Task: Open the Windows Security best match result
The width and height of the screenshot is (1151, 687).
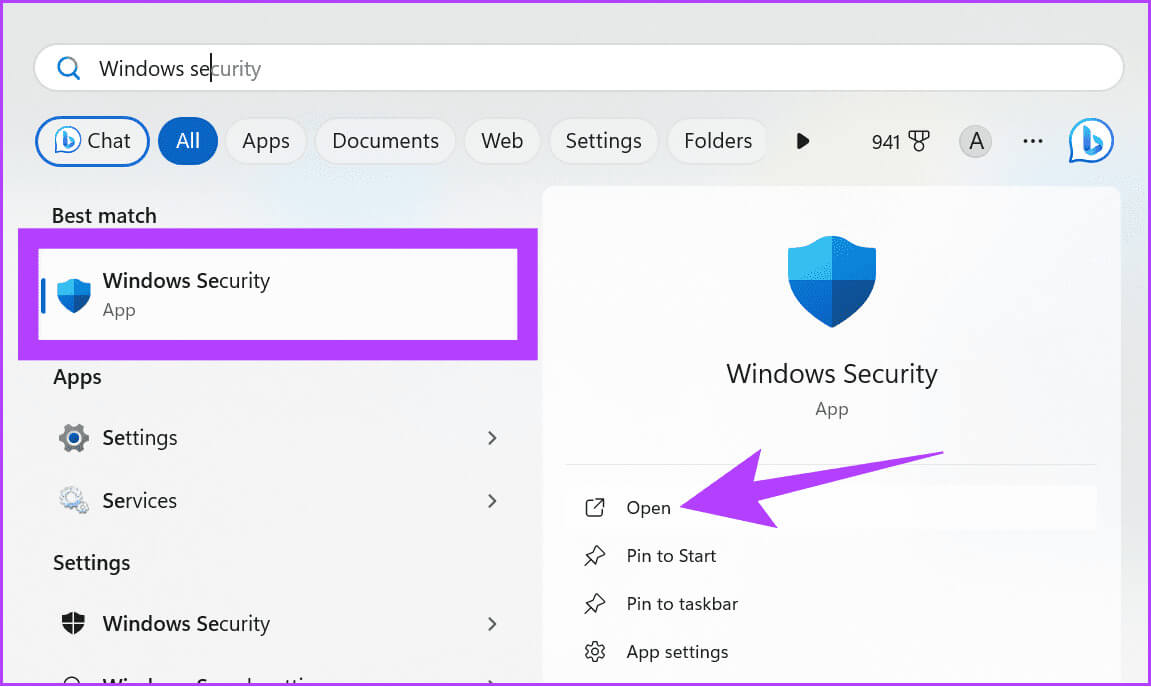Action: click(278, 294)
